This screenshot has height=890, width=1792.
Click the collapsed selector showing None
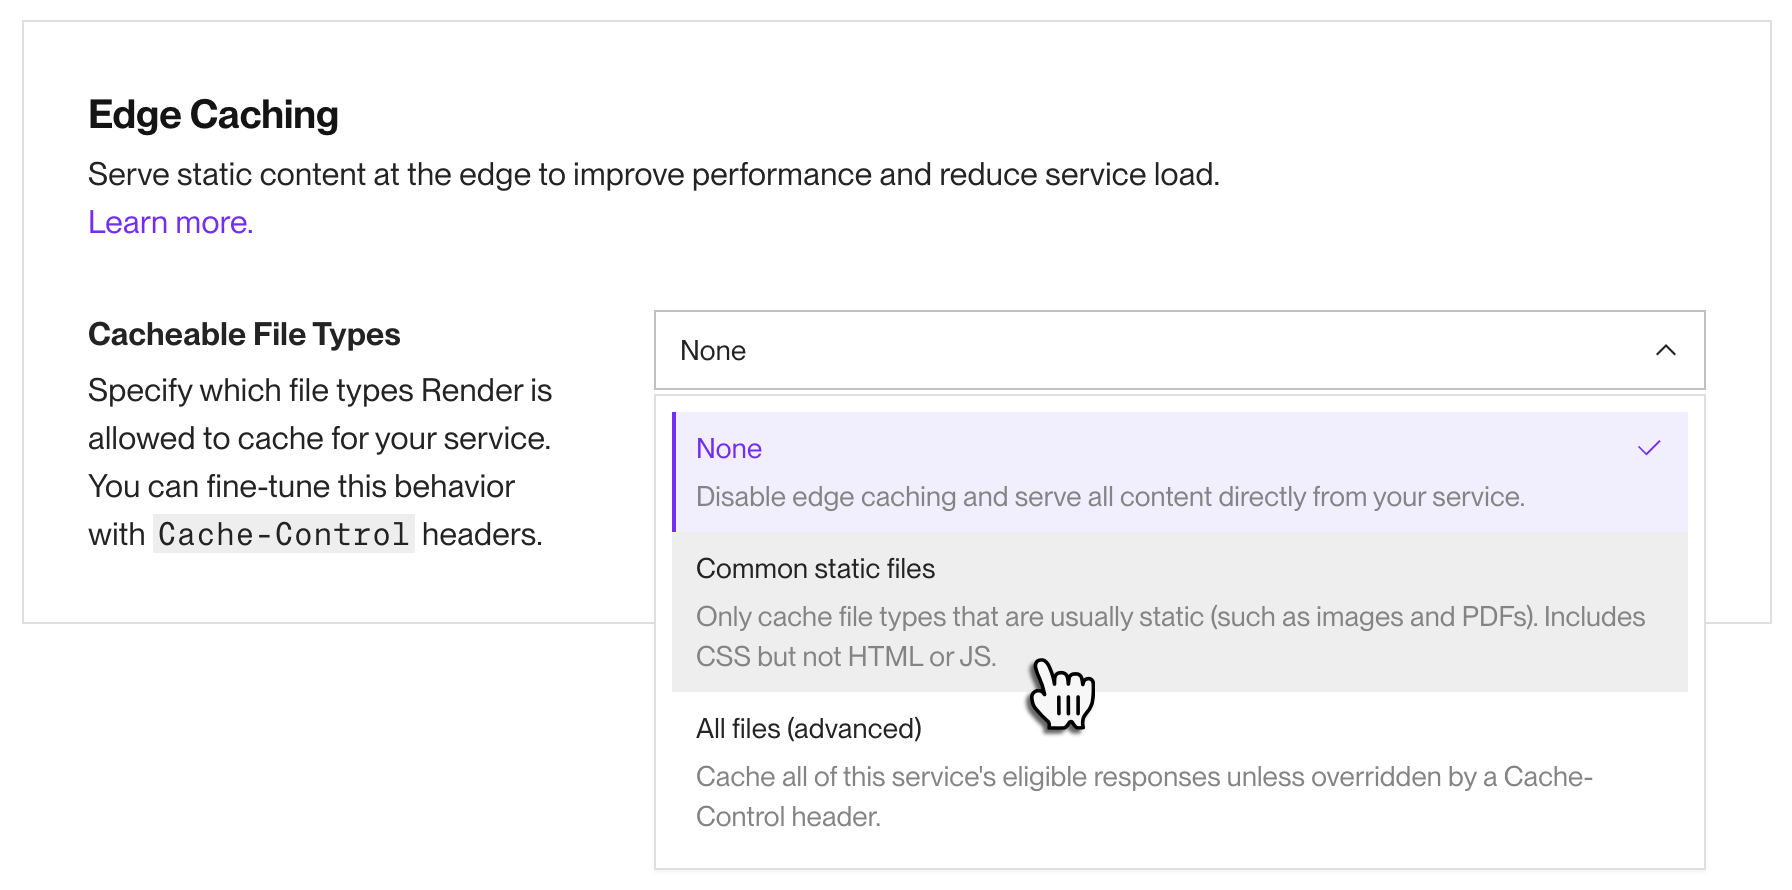1179,350
